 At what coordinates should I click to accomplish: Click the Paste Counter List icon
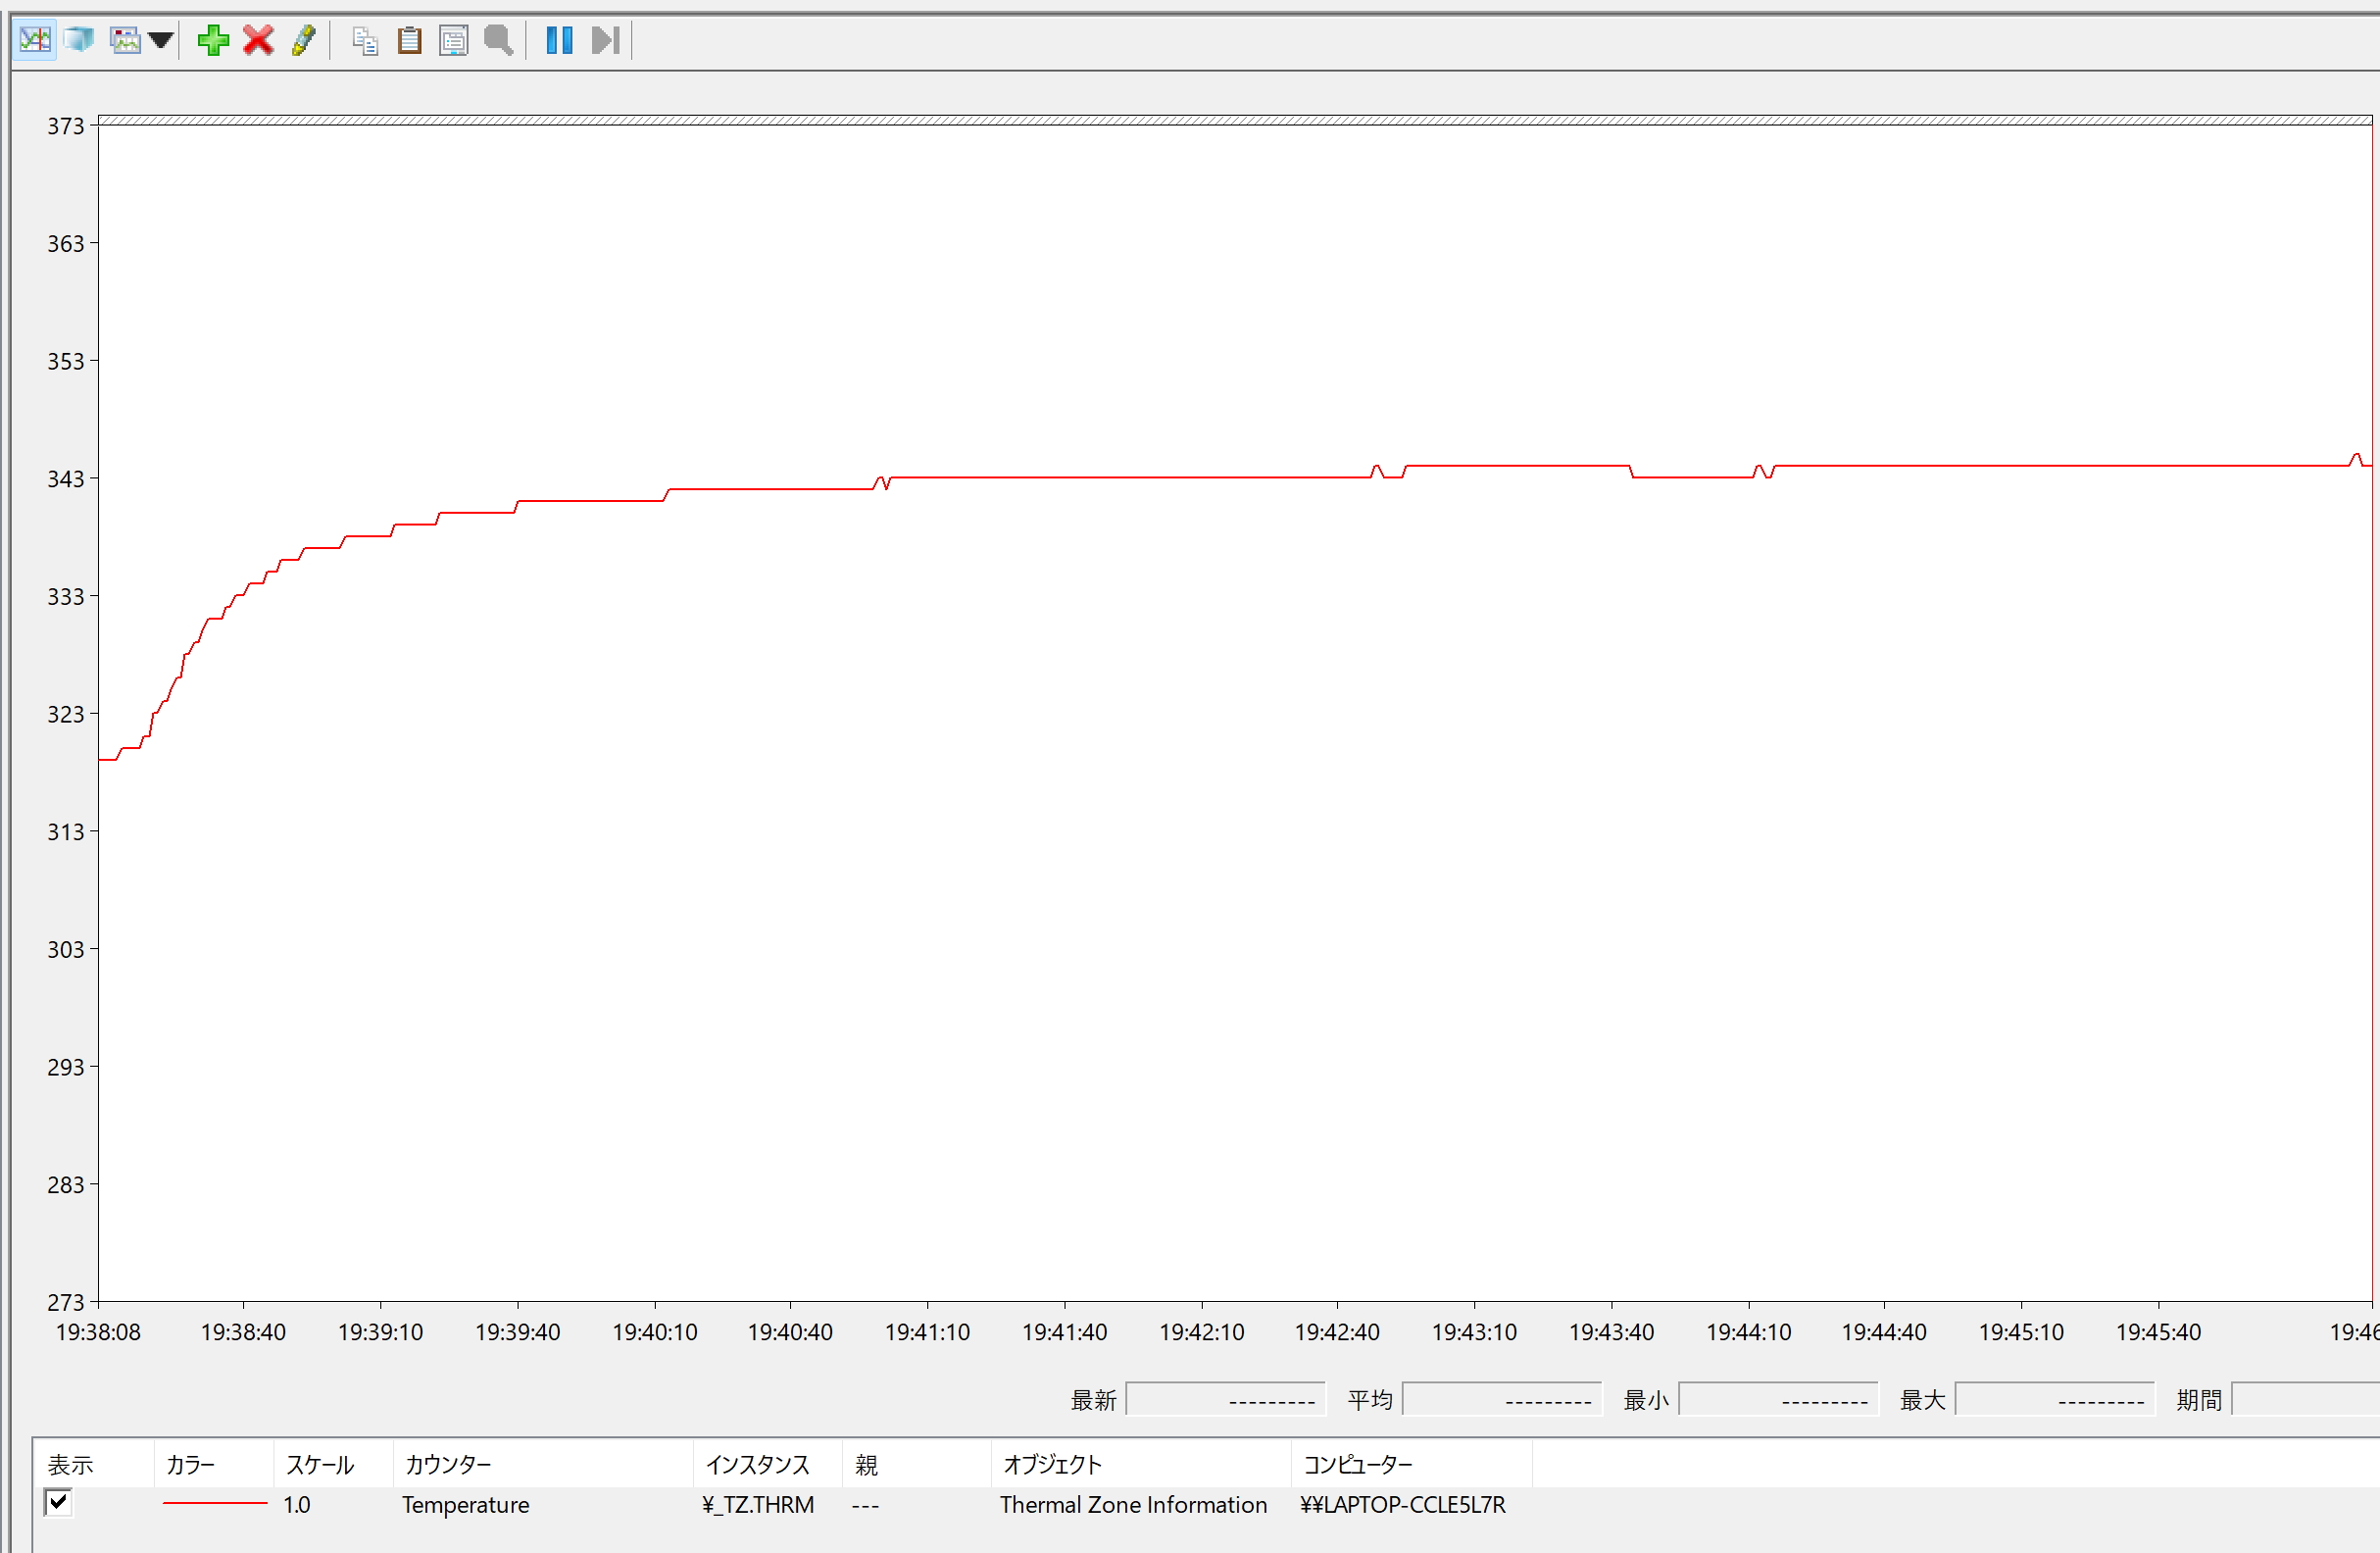[409, 40]
